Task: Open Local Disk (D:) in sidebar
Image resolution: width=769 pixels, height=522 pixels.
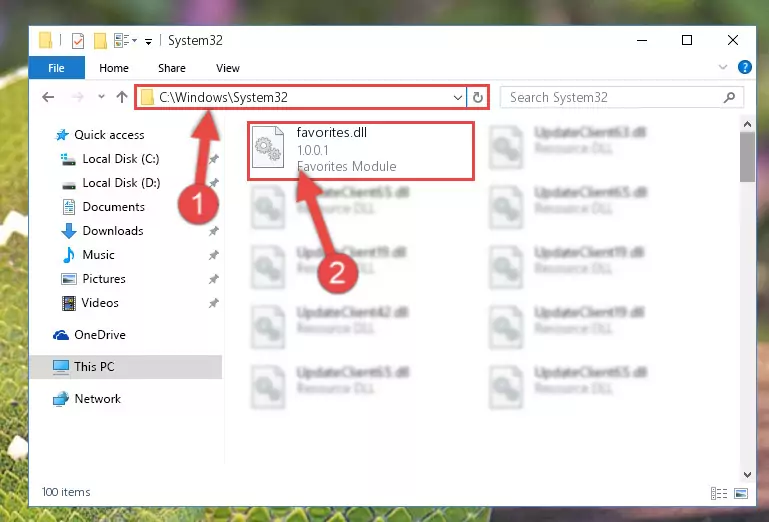Action: pos(121,183)
